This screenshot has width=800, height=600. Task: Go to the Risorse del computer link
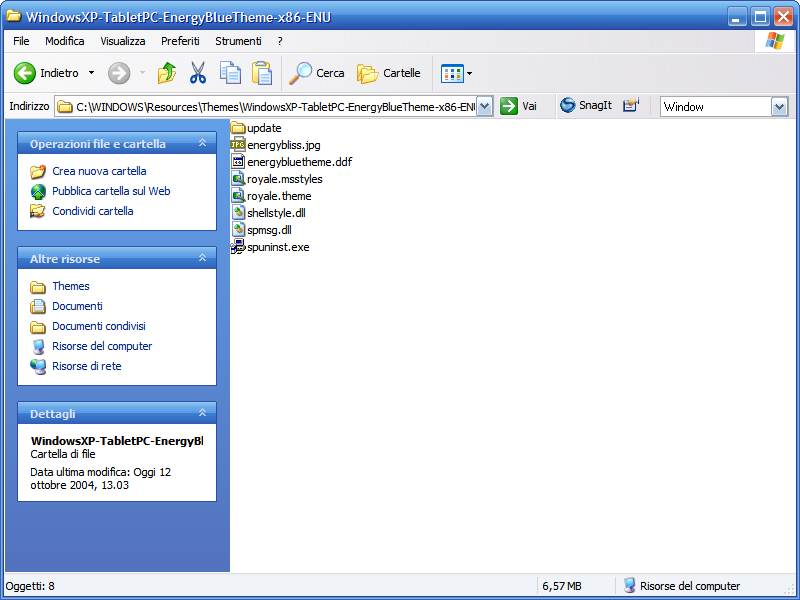(x=102, y=346)
